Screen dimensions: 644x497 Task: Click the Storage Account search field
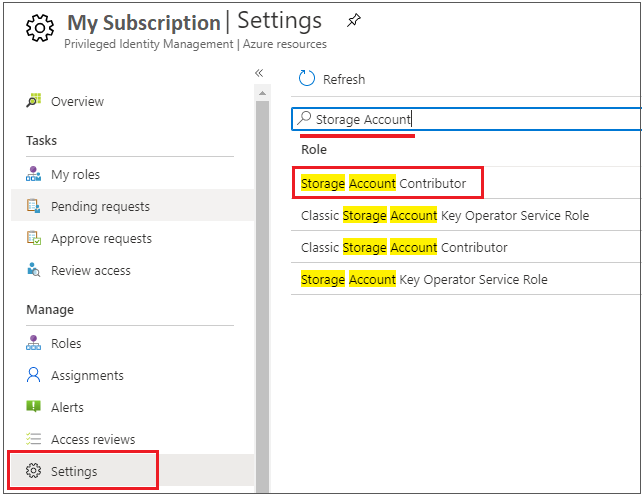(466, 119)
